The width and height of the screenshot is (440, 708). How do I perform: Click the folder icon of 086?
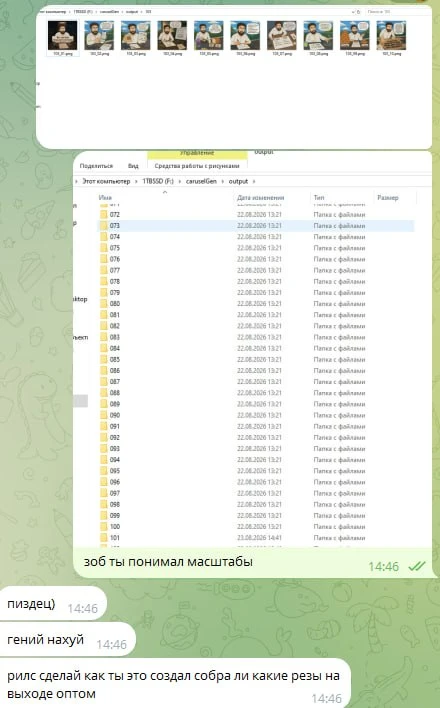[103, 370]
